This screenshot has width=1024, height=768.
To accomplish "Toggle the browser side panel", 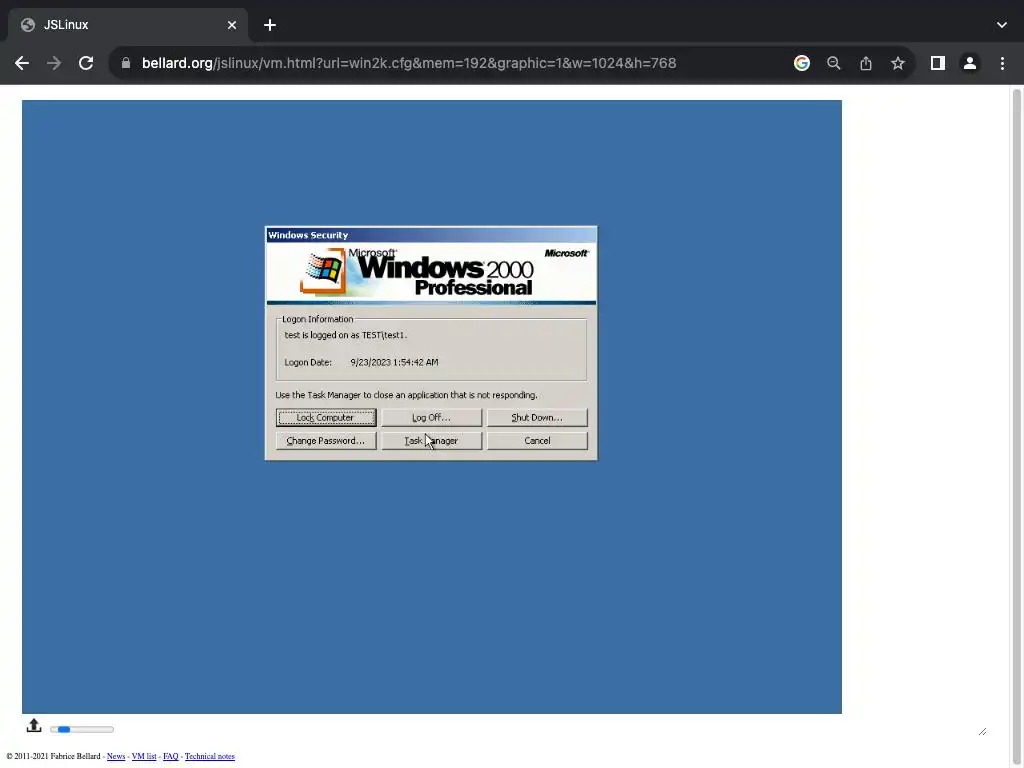I will 938,63.
